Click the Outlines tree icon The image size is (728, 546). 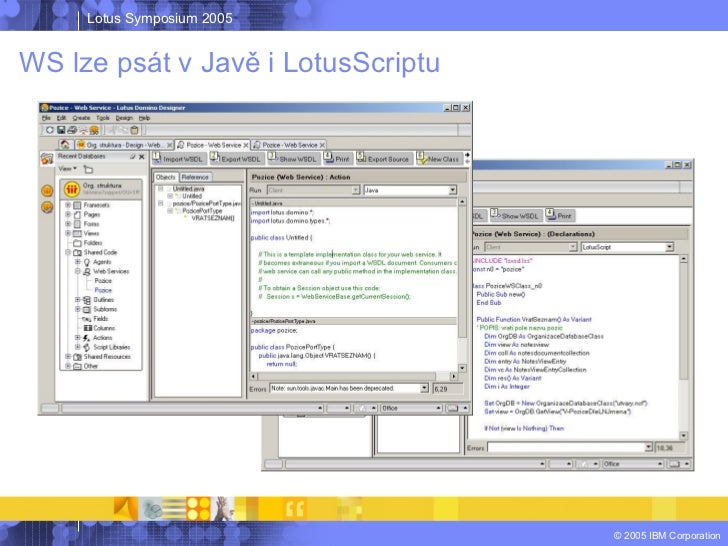point(87,300)
